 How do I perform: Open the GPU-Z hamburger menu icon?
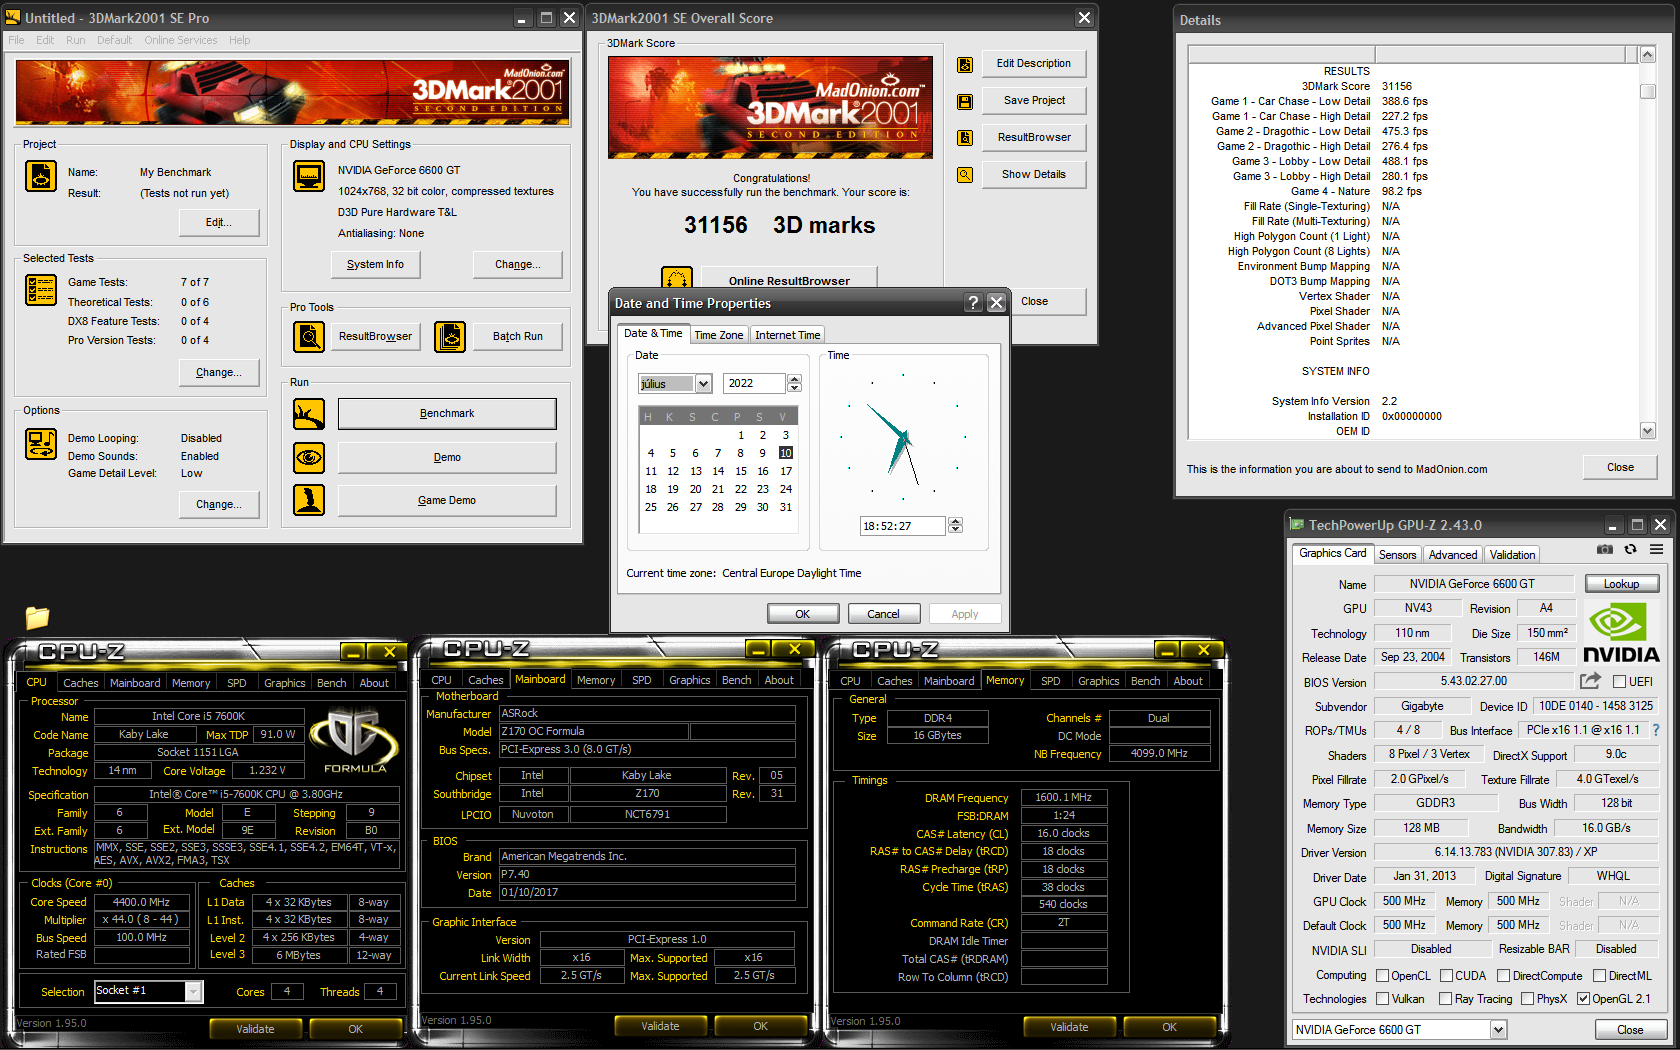[x=1657, y=549]
